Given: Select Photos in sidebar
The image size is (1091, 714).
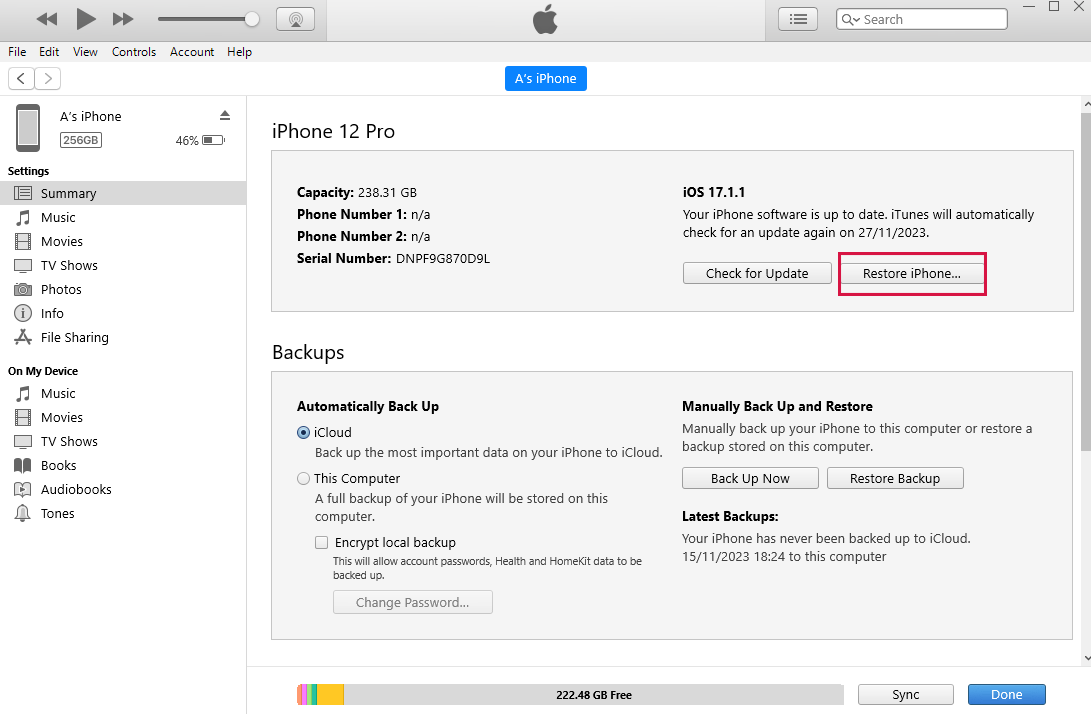Looking at the screenshot, I should coord(123,289).
